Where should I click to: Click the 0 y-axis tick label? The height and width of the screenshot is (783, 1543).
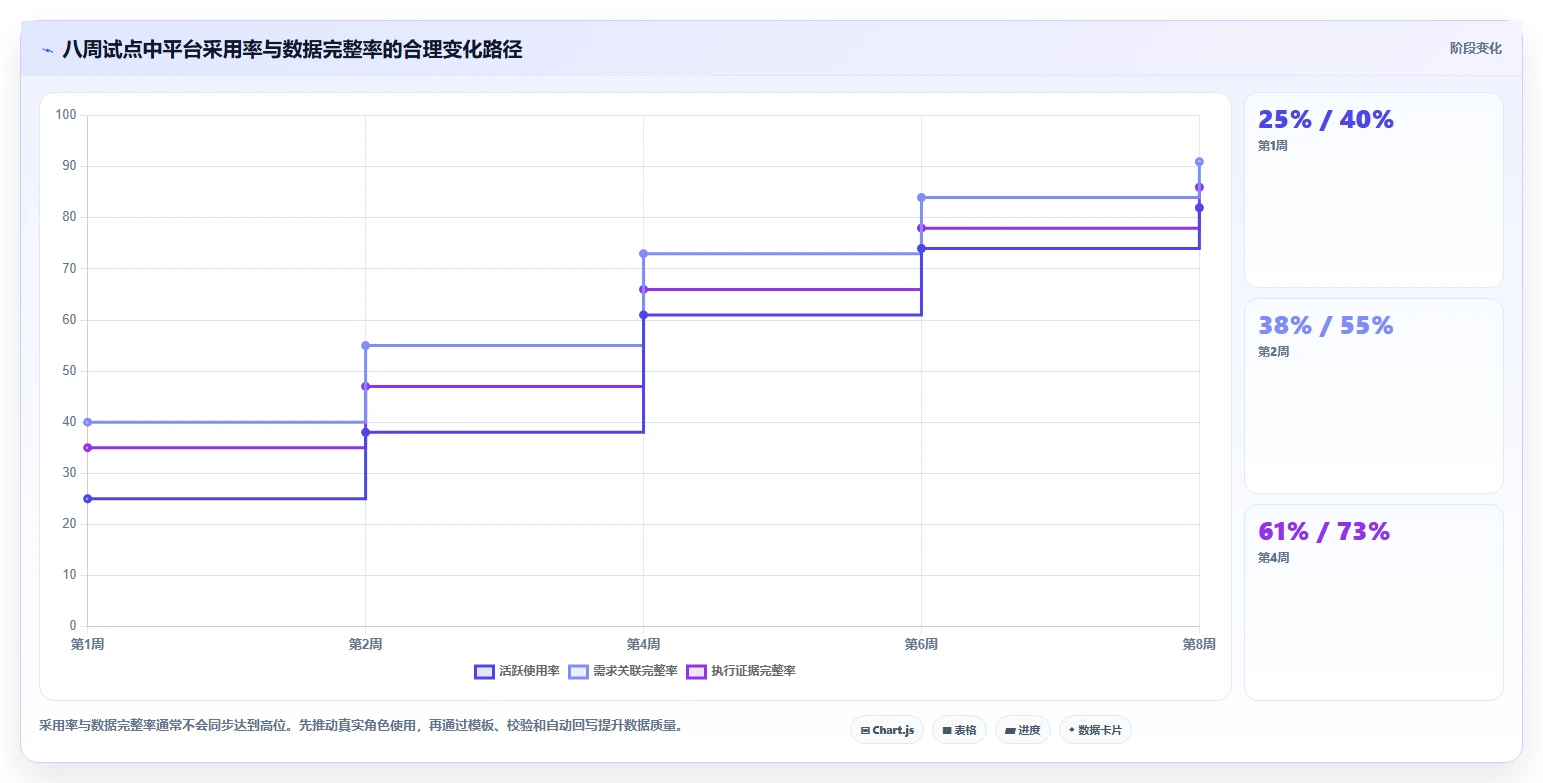coord(73,626)
